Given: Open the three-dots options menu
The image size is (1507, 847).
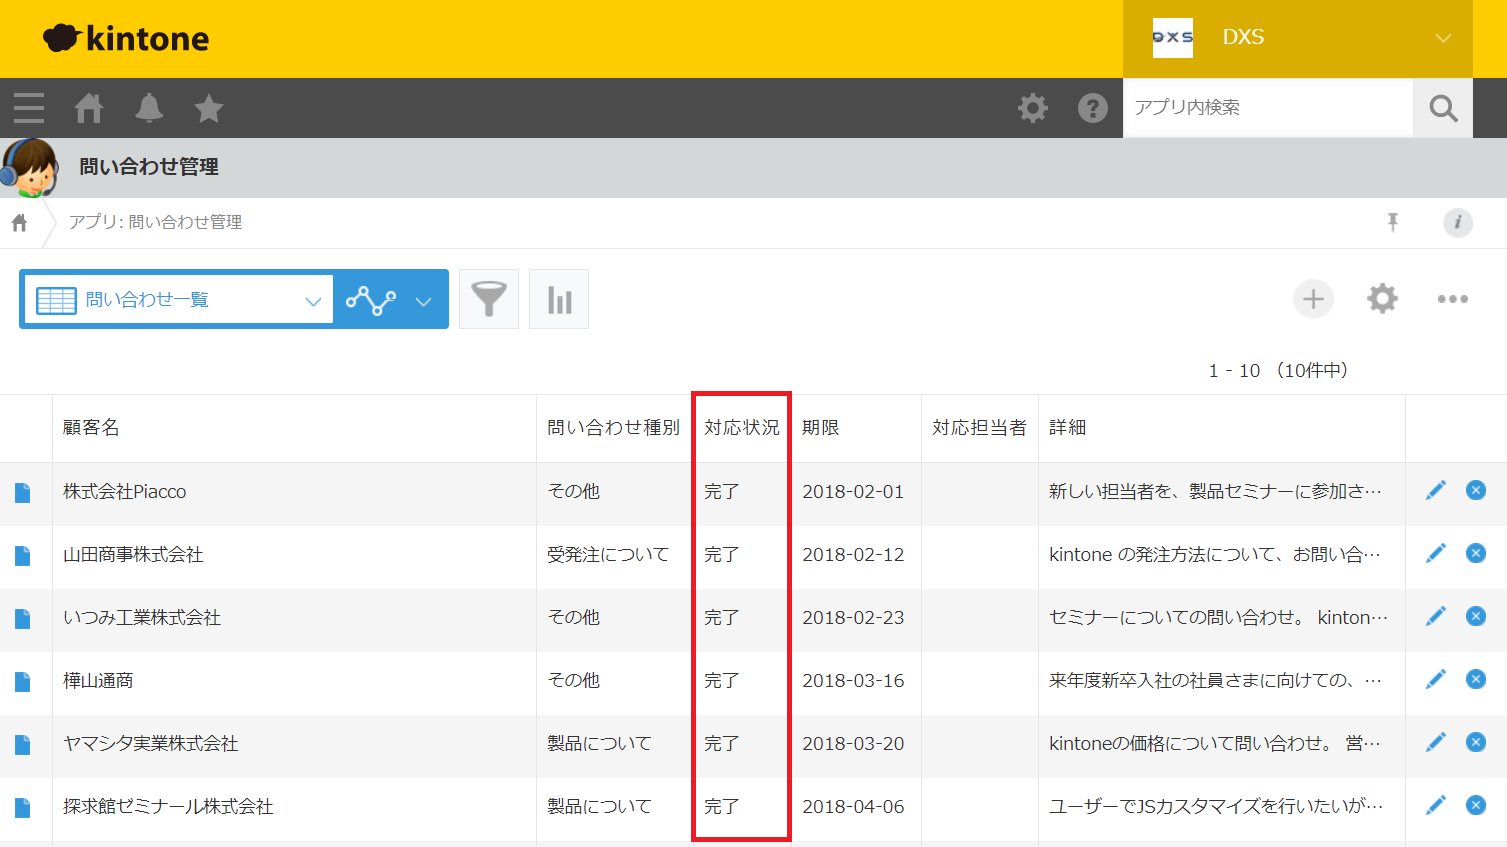Looking at the screenshot, I should (1452, 299).
